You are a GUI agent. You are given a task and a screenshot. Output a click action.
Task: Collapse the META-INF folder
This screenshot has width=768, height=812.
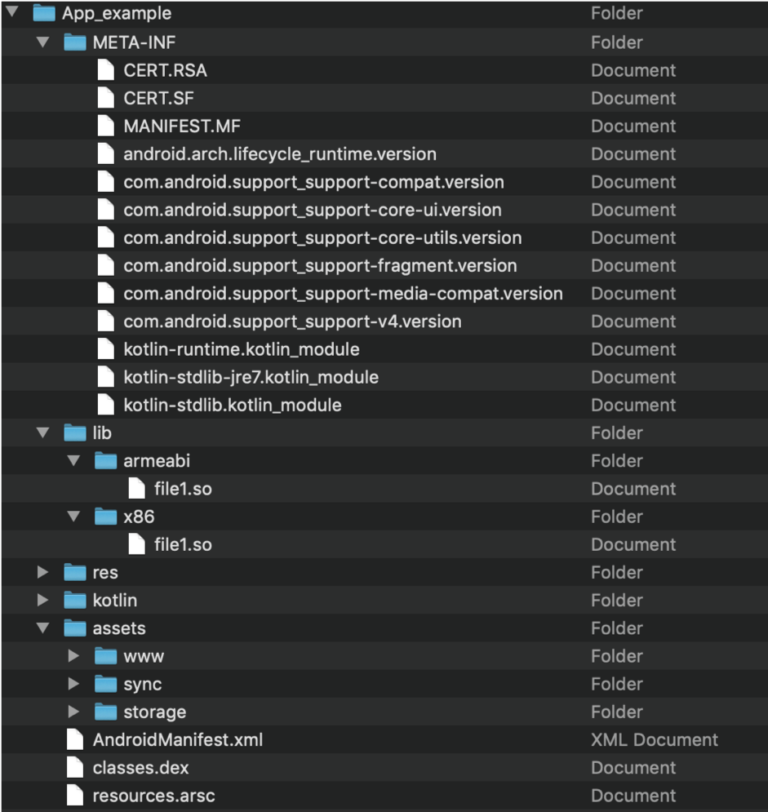coord(42,42)
